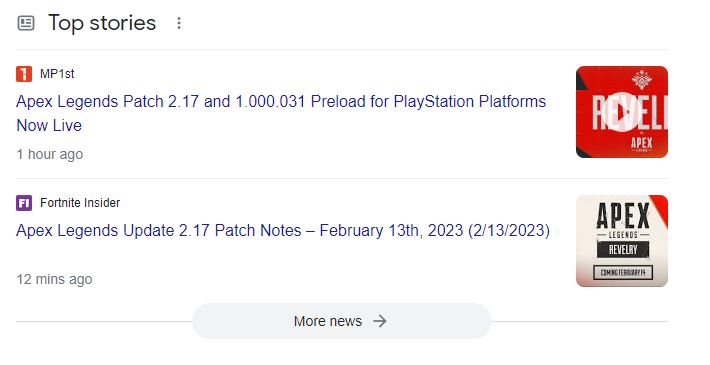Viewport: 710px width, 365px height.
Task: Open the Apex Legends Revelry beige thumbnail
Action: pyautogui.click(x=622, y=241)
